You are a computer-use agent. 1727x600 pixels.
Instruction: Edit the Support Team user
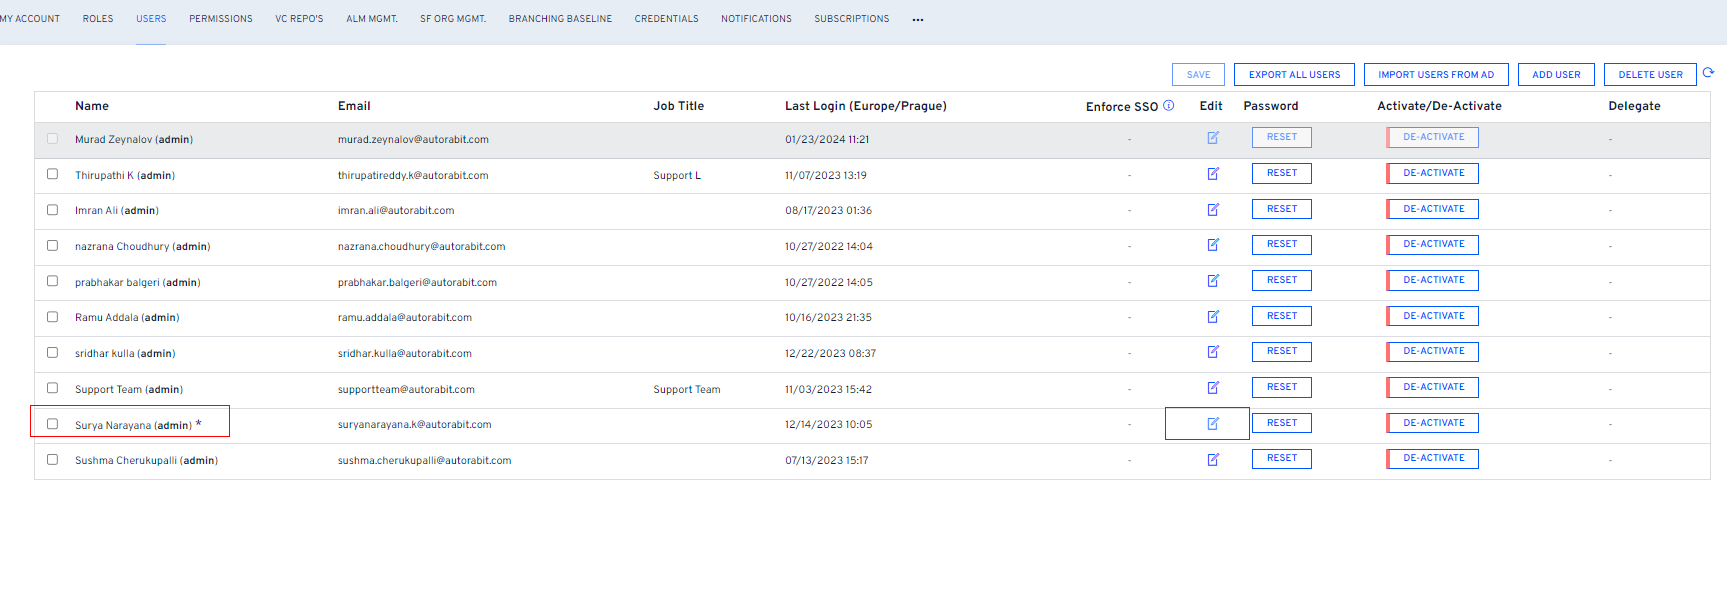1212,388
